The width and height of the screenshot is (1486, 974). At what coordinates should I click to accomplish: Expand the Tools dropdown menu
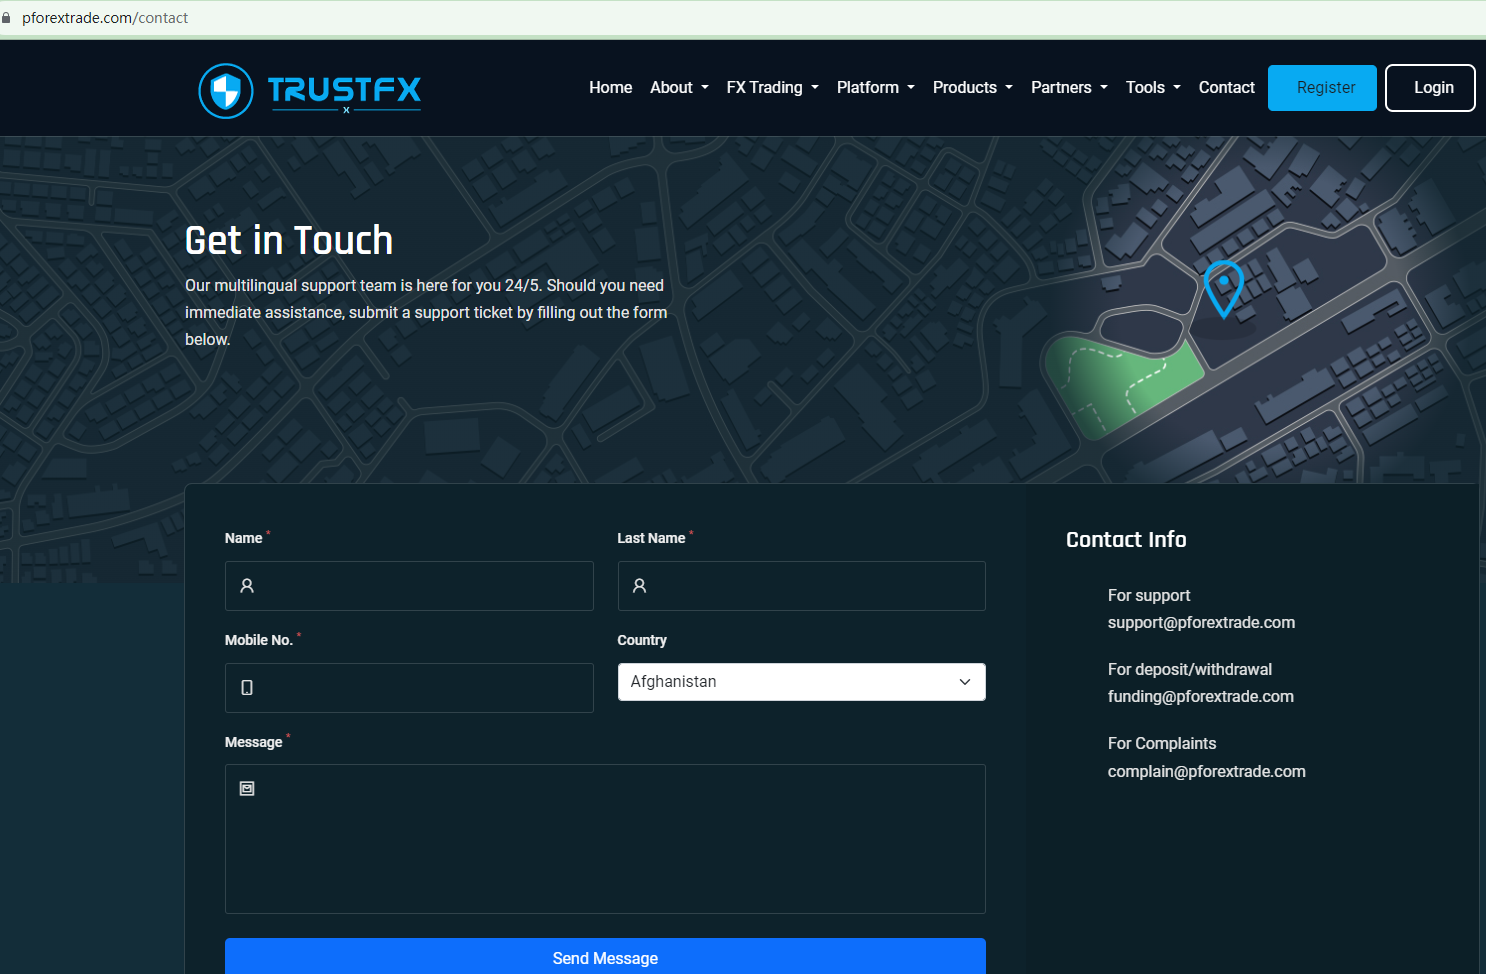[x=1153, y=88]
